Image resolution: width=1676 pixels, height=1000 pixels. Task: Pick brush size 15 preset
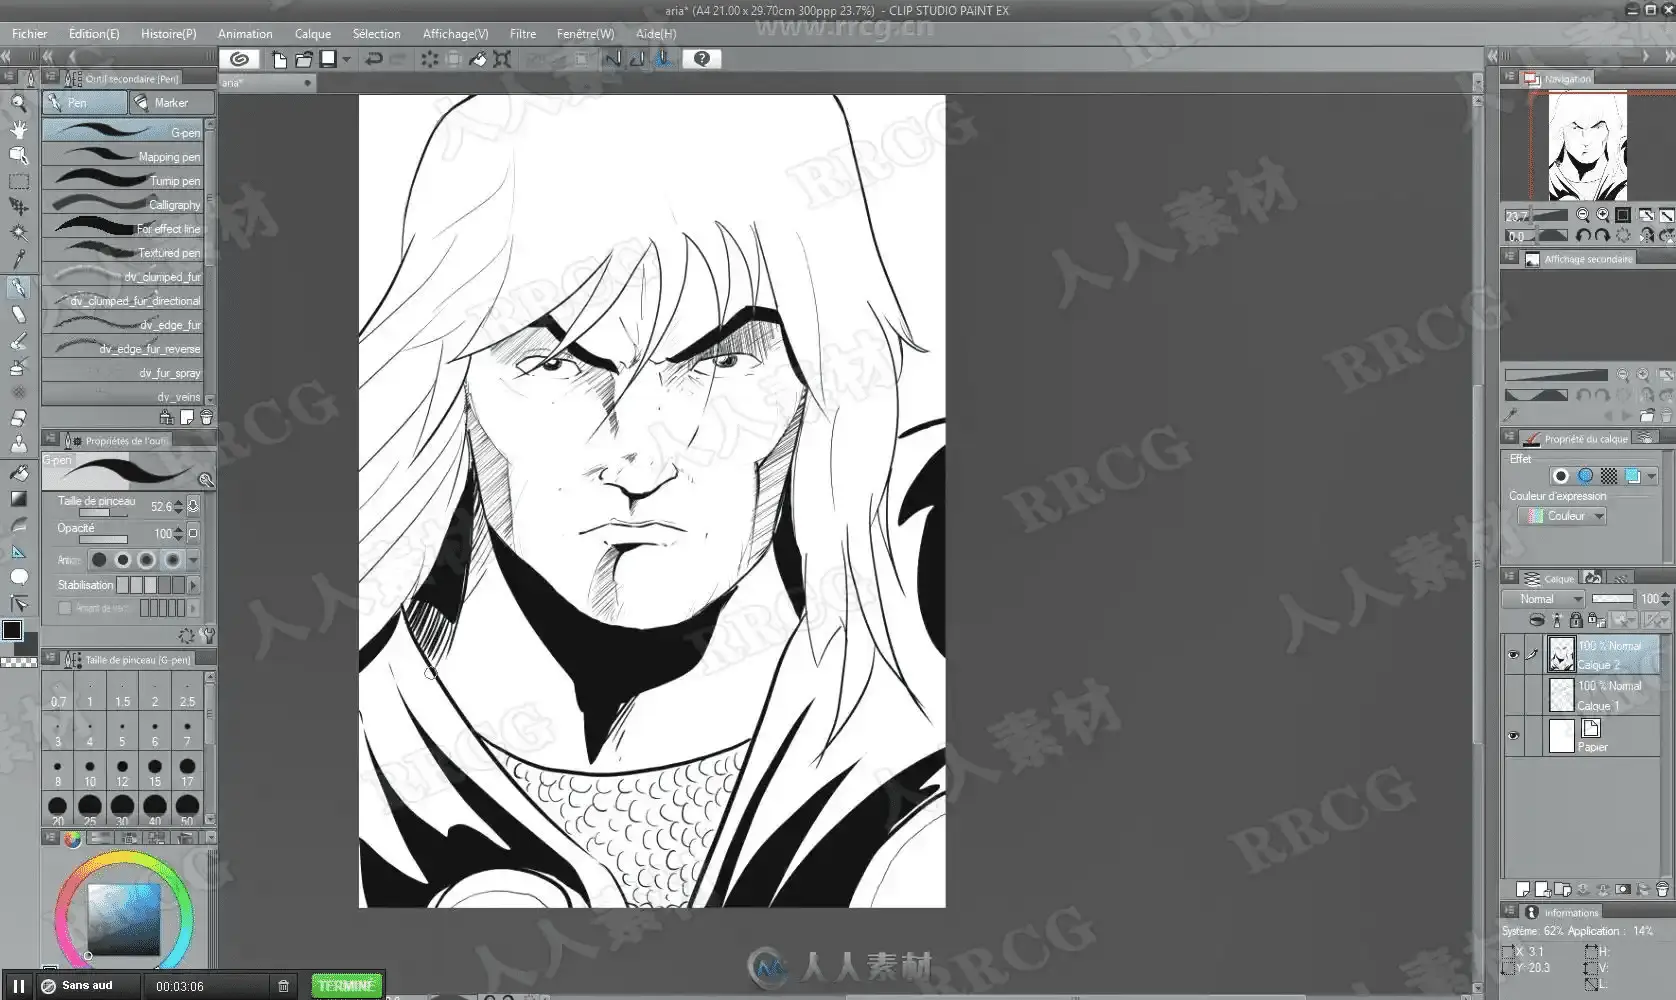(155, 772)
